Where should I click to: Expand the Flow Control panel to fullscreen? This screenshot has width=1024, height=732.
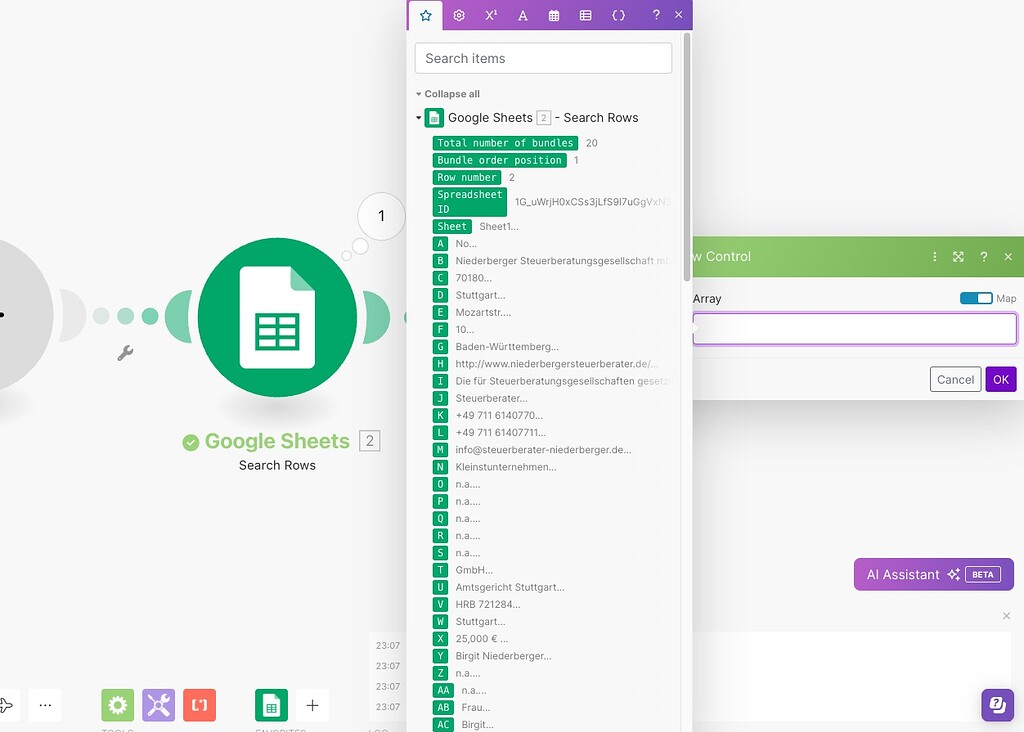tap(957, 256)
